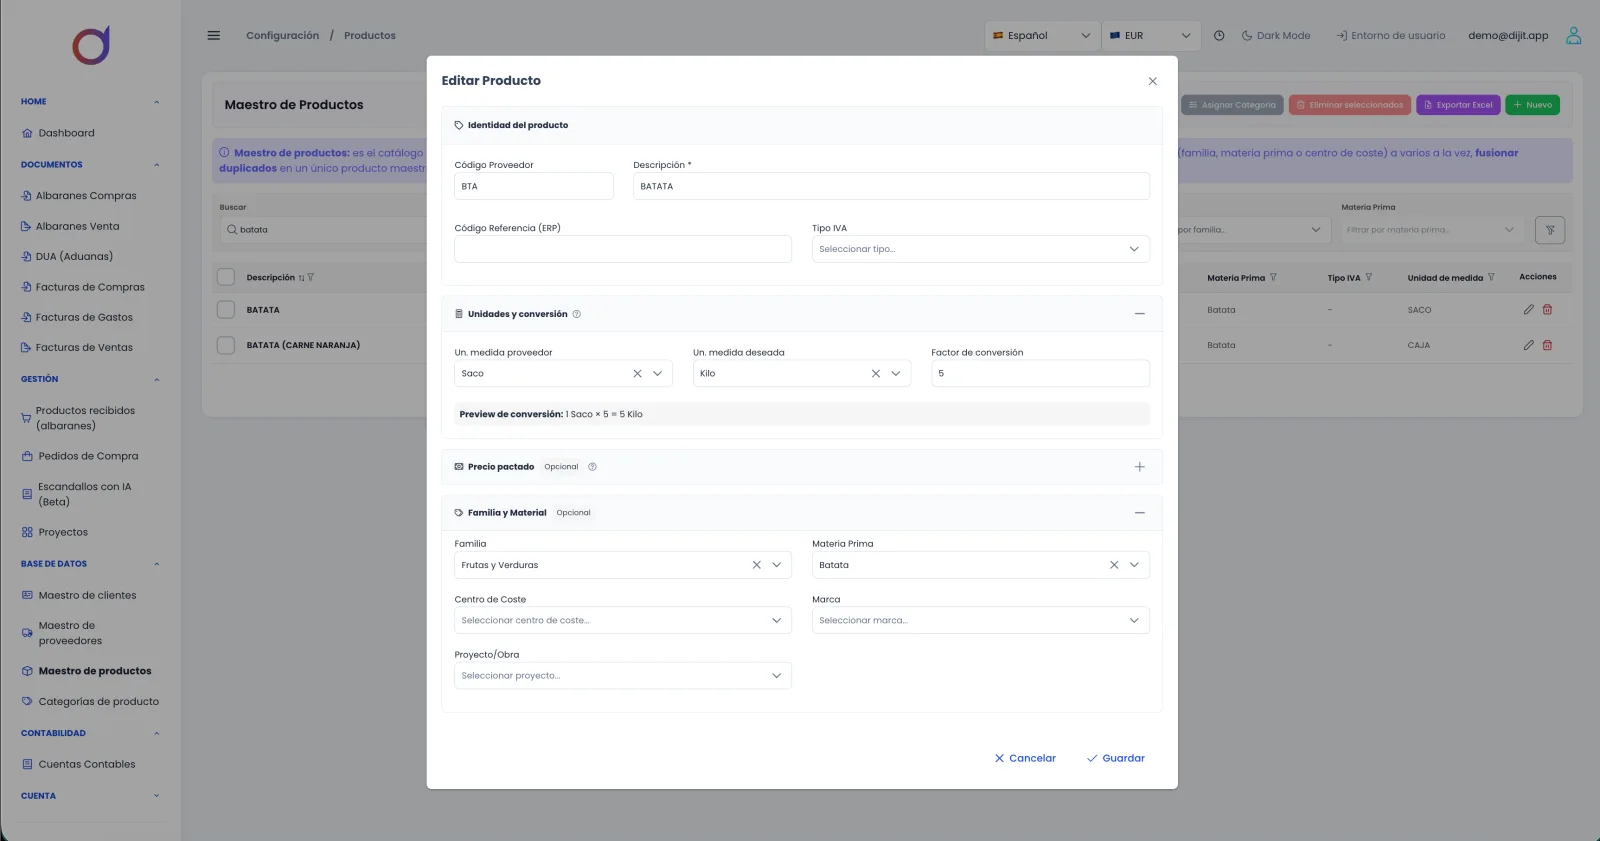1600x841 pixels.
Task: Click the delete trash icon in the CAJA row
Action: [1547, 345]
